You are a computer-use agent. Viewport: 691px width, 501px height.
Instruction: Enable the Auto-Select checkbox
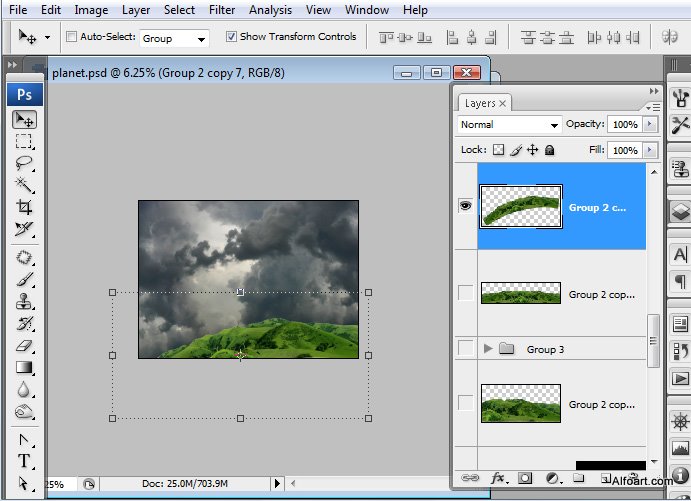pyautogui.click(x=72, y=37)
